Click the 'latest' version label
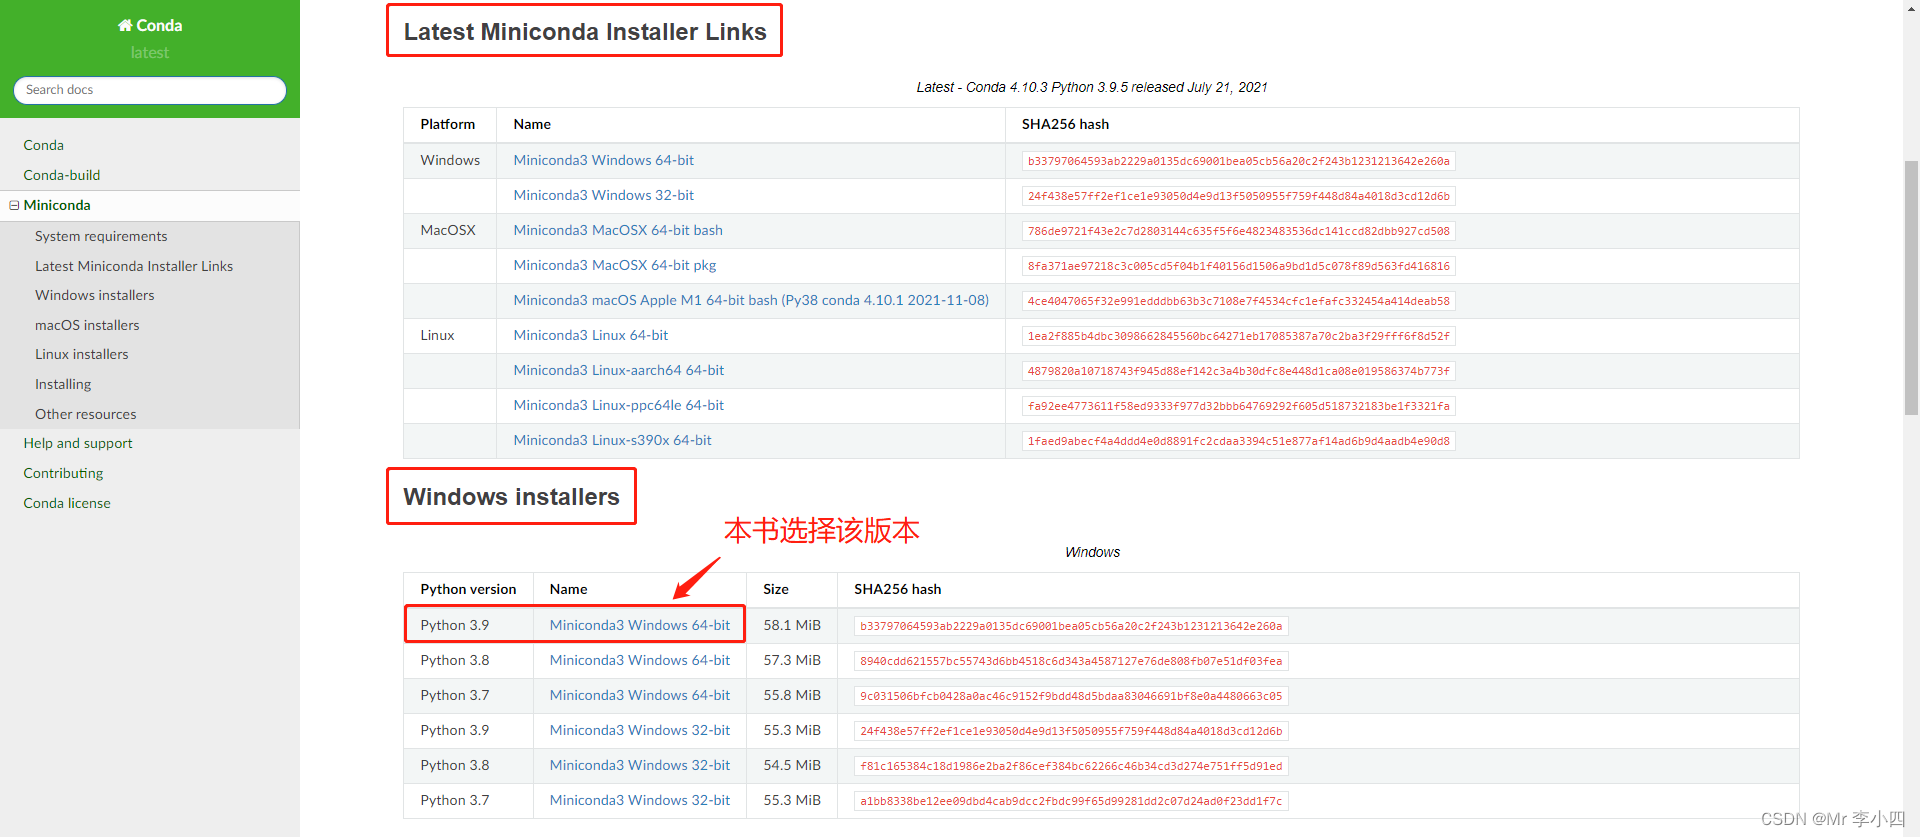This screenshot has height=837, width=1920. [150, 52]
